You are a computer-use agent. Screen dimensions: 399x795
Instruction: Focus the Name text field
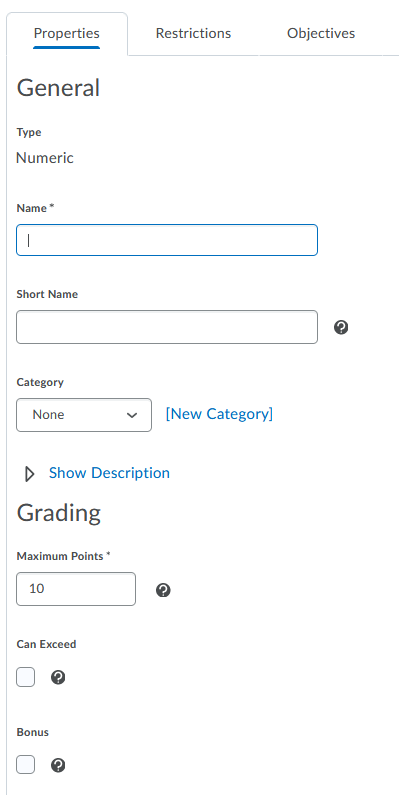167,240
